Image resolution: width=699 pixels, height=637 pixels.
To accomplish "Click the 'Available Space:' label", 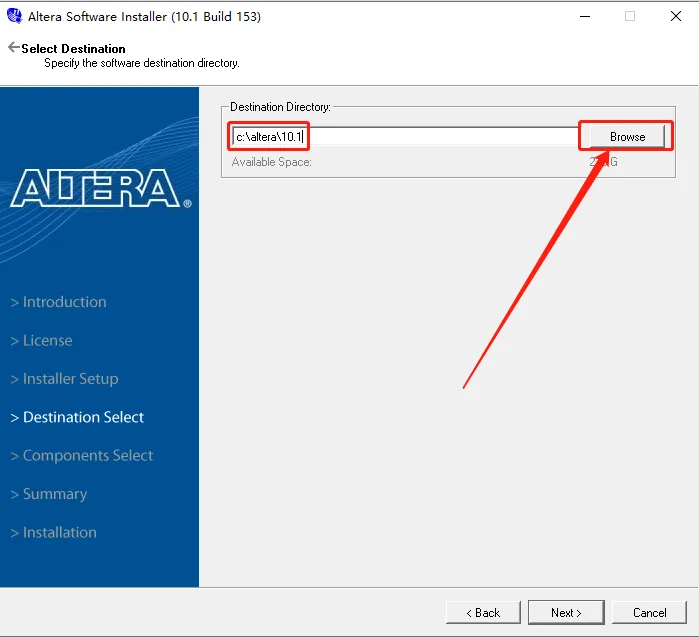I will [x=271, y=162].
